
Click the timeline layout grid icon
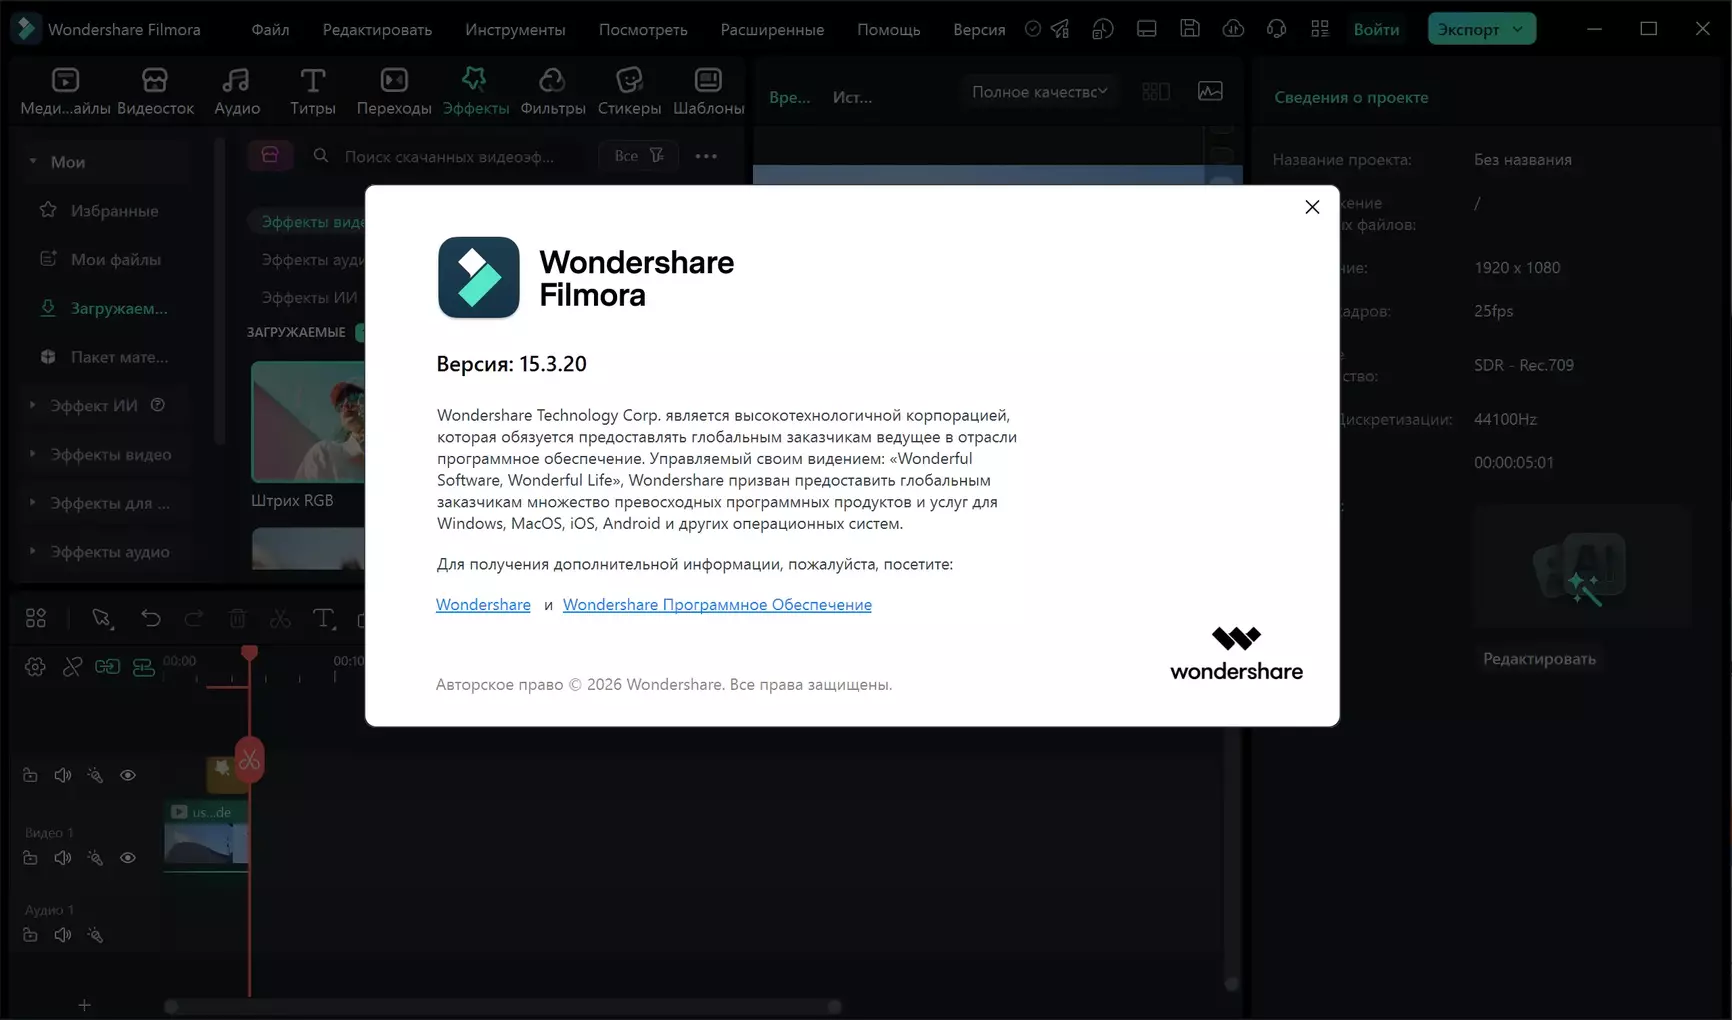pos(36,618)
